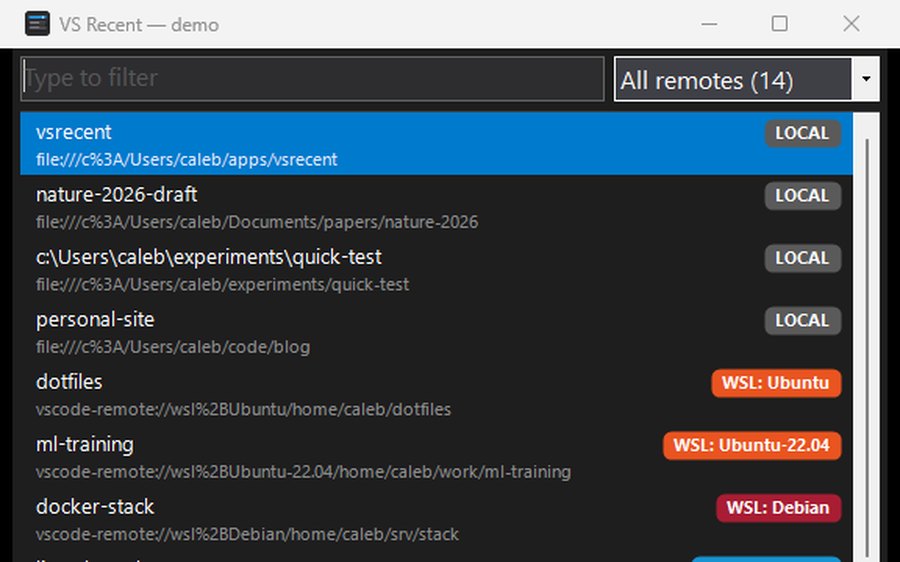Click the 'WSL: Ubuntu' badge on dotfiles
Screen dimensions: 900x562
point(776,383)
